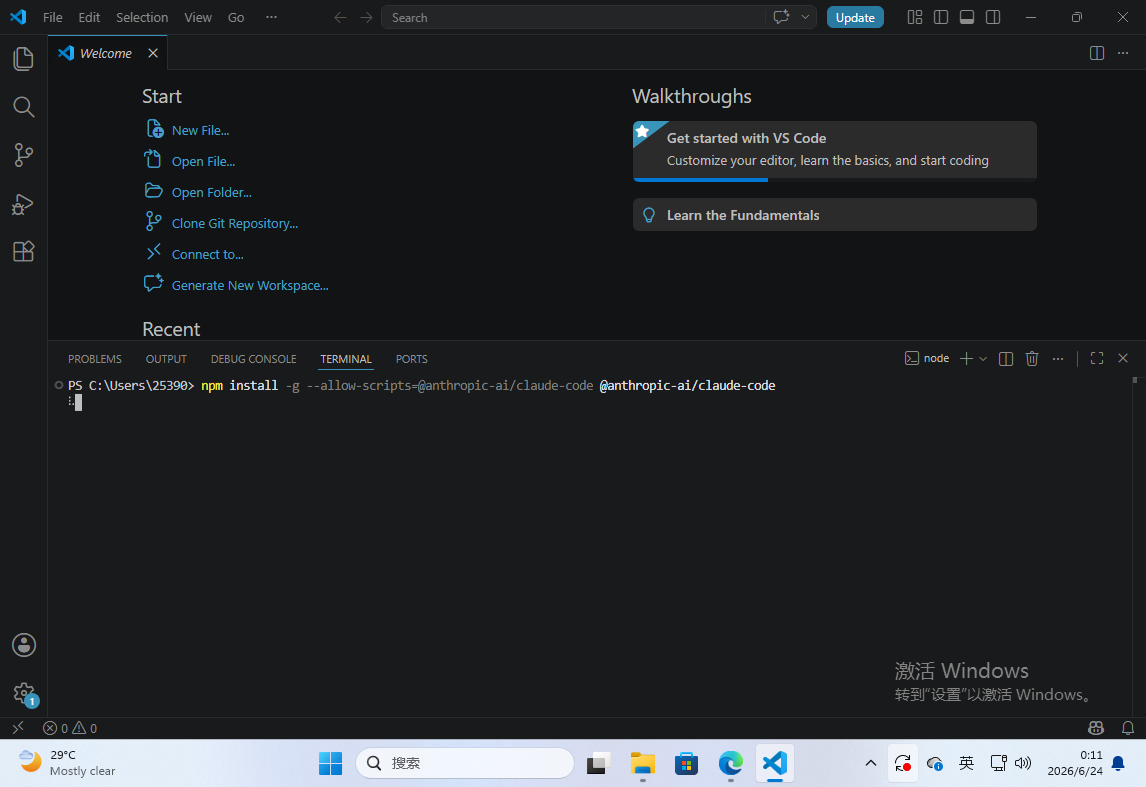Split the terminal
The height and width of the screenshot is (787, 1146).
point(1006,358)
